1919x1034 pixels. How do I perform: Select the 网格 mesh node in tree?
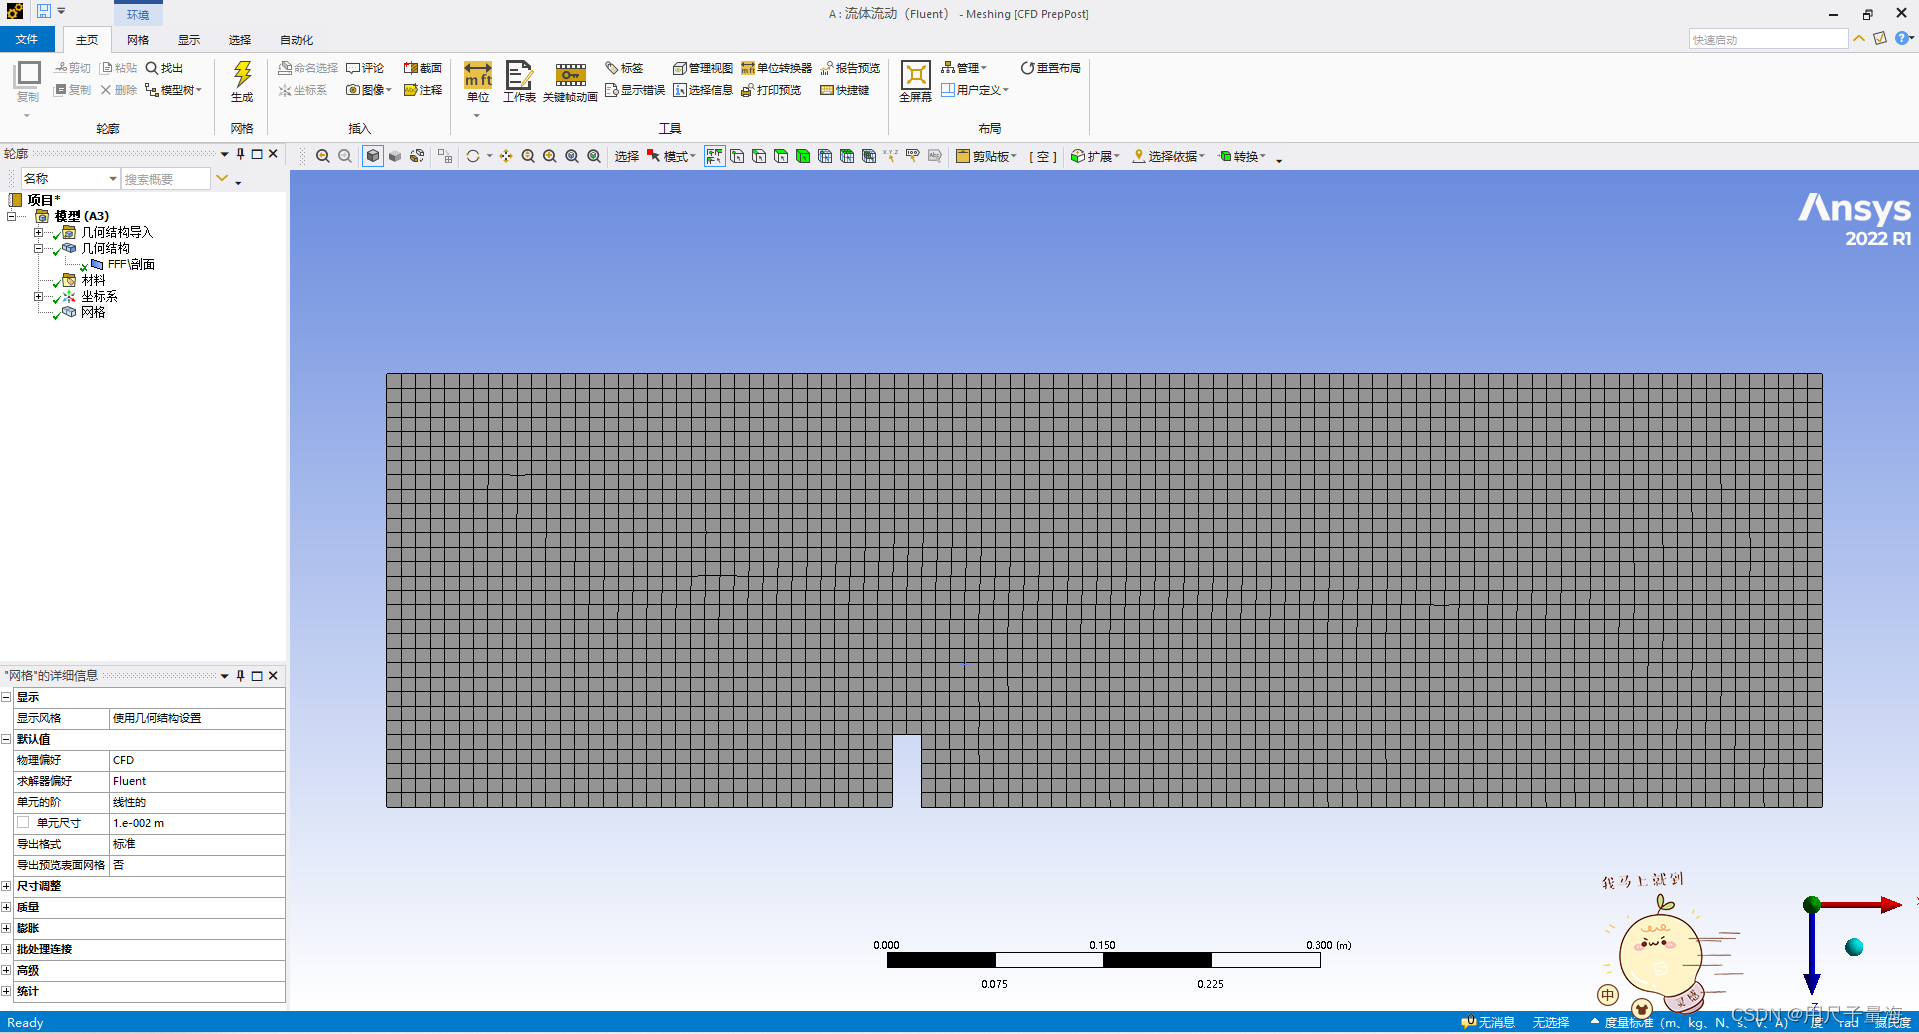[x=93, y=312]
